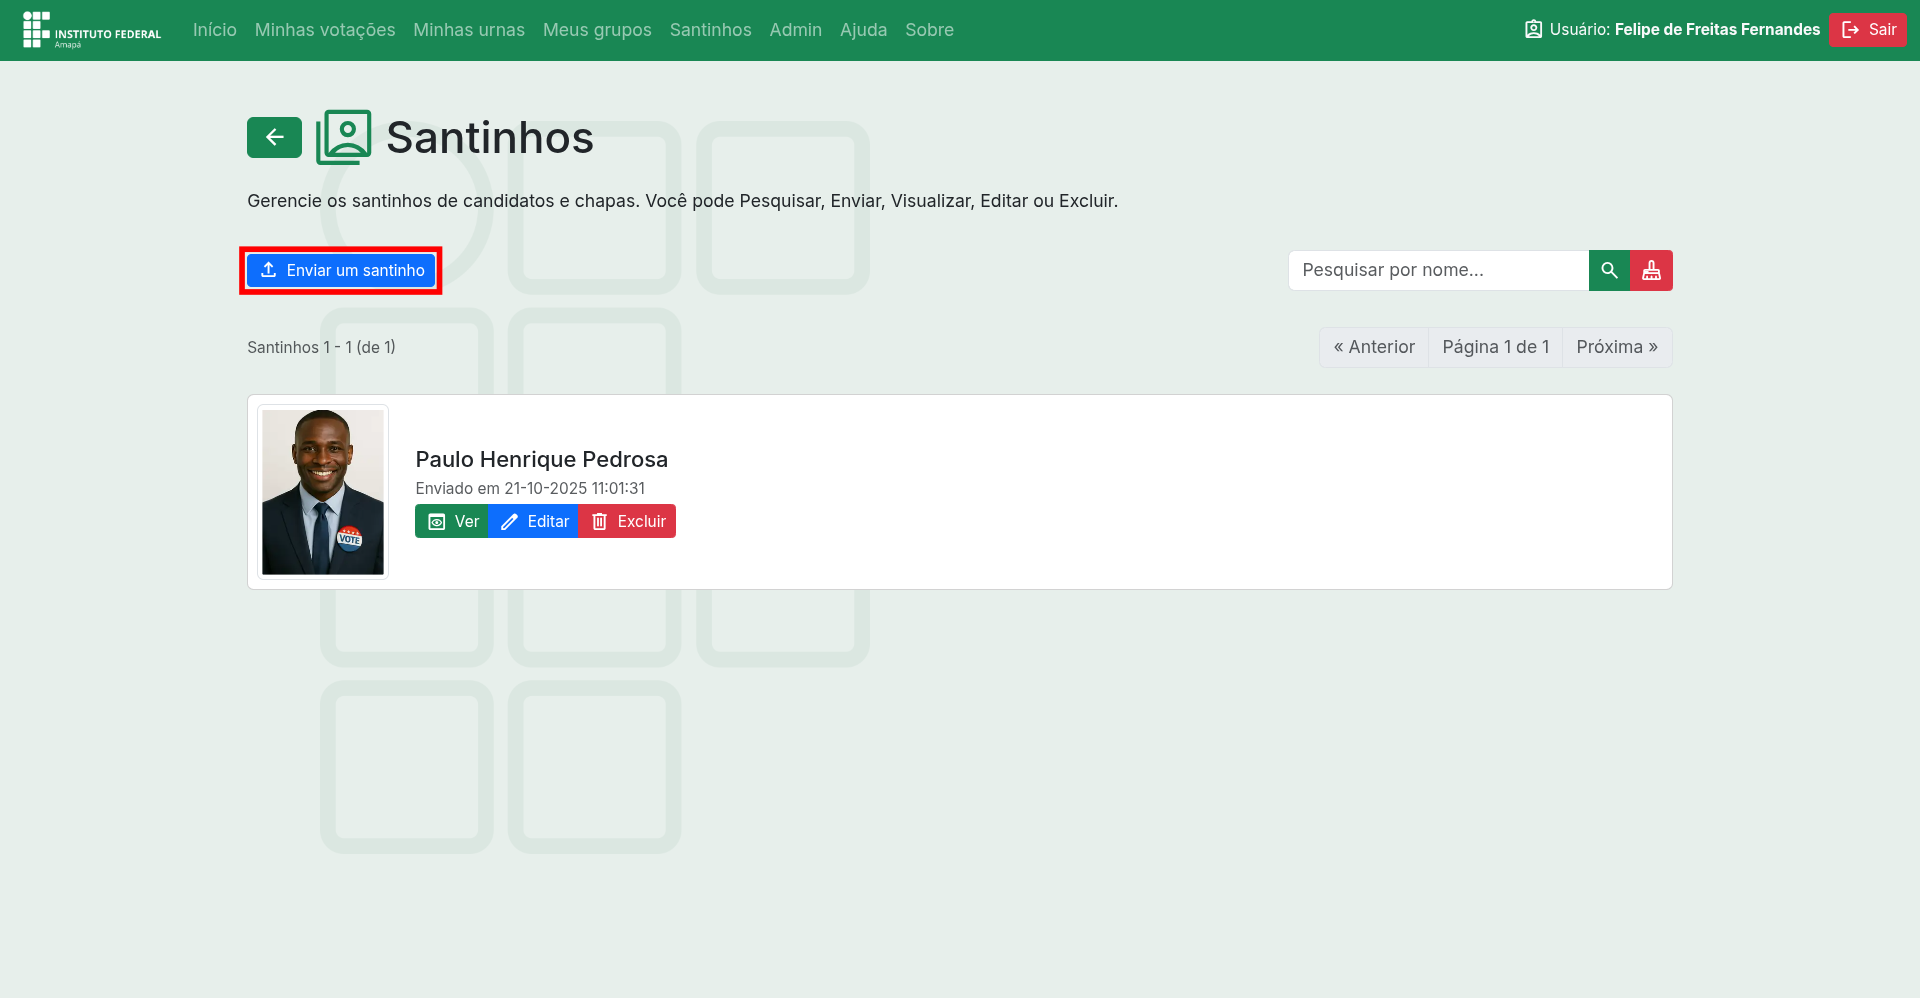Edit the santinho using Editar button
The height and width of the screenshot is (998, 1920).
[x=533, y=522]
